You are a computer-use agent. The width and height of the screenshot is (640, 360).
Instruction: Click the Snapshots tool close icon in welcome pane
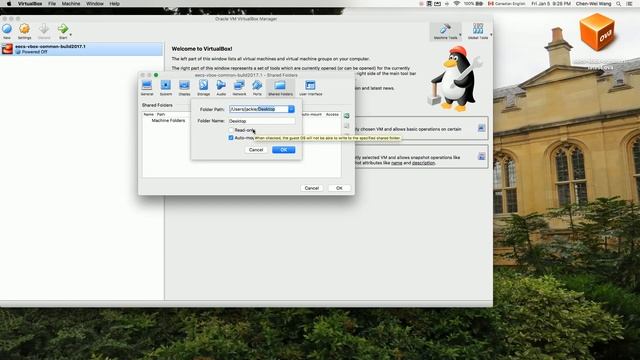click(481, 156)
